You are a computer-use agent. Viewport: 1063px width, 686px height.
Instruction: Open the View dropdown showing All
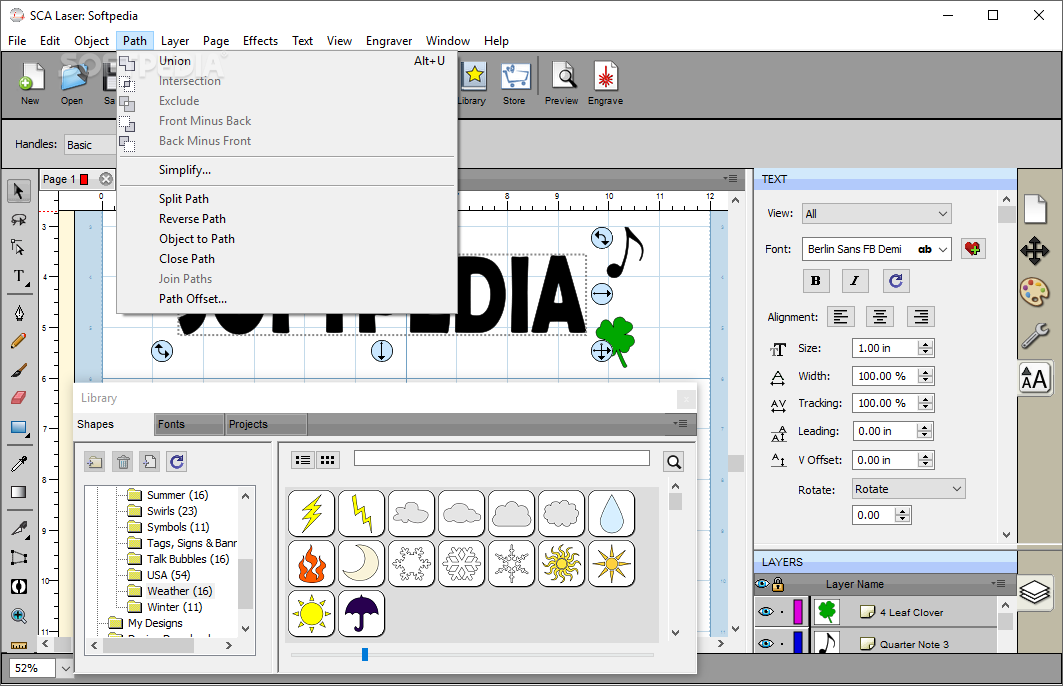click(877, 214)
